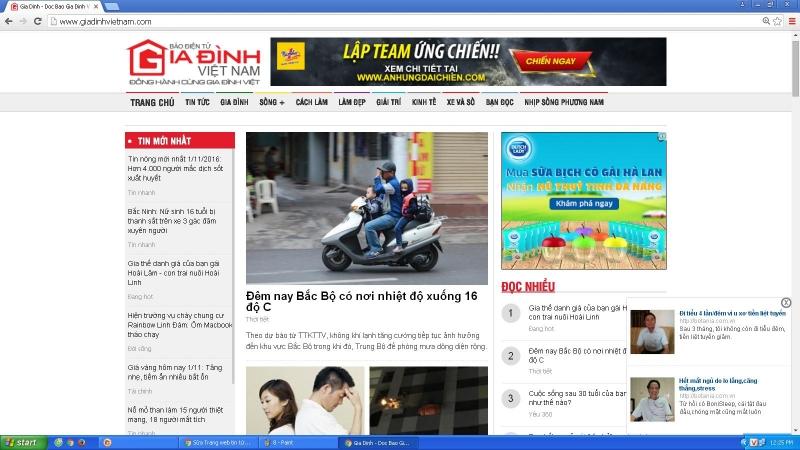The image size is (800, 450).
Task: Bookmark this page with star icon
Action: point(777,21)
